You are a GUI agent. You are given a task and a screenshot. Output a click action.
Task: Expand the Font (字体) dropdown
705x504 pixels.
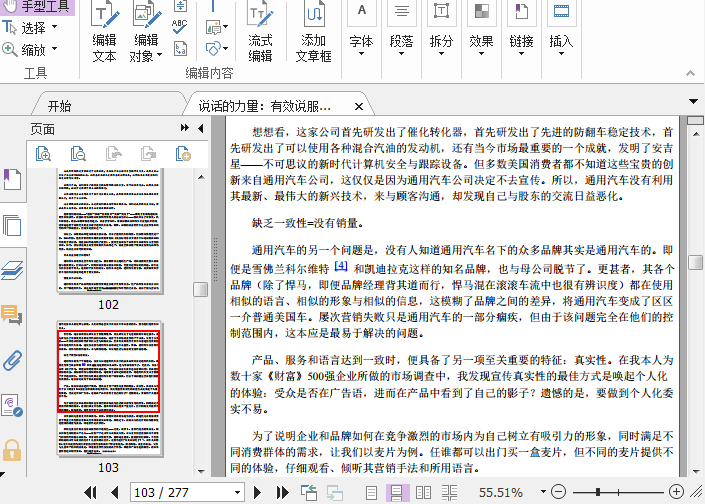tap(361, 54)
